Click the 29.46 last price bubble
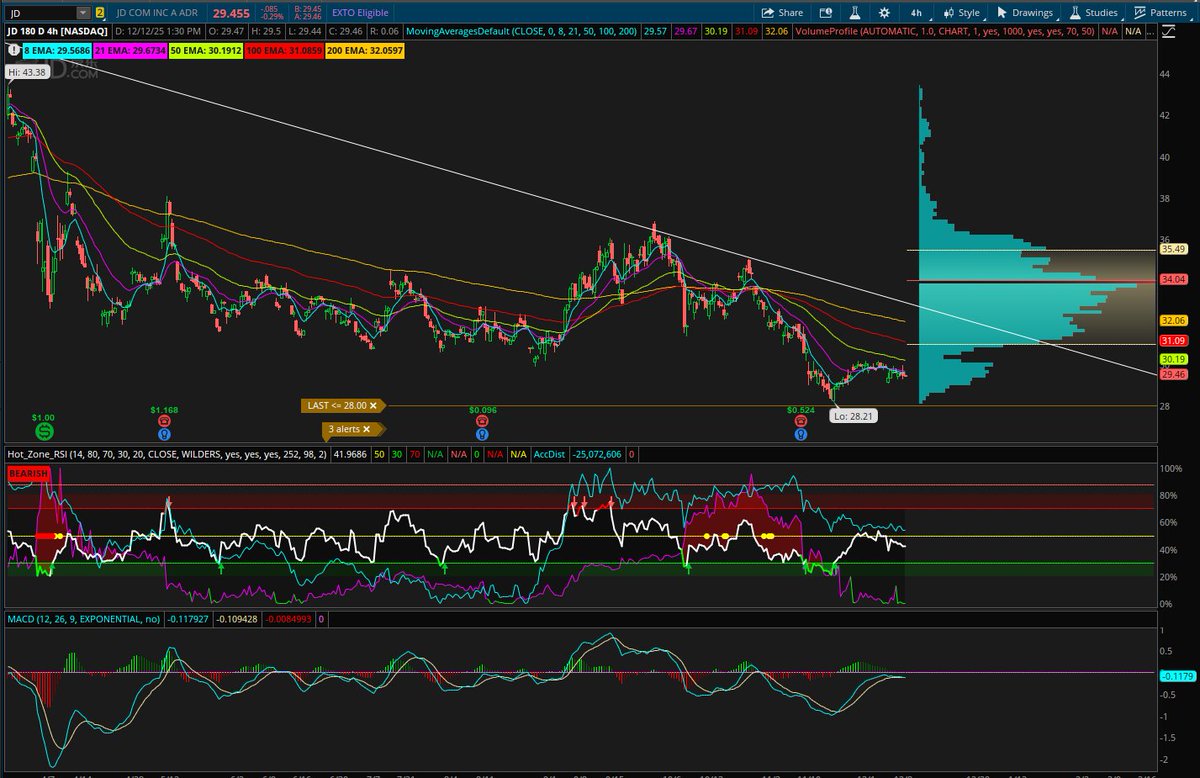1200x778 pixels. (1173, 374)
